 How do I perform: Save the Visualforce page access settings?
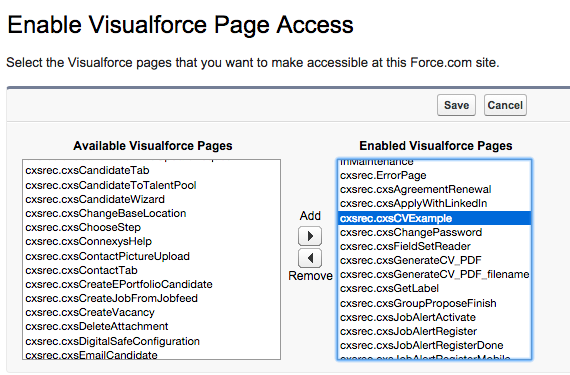pos(456,105)
